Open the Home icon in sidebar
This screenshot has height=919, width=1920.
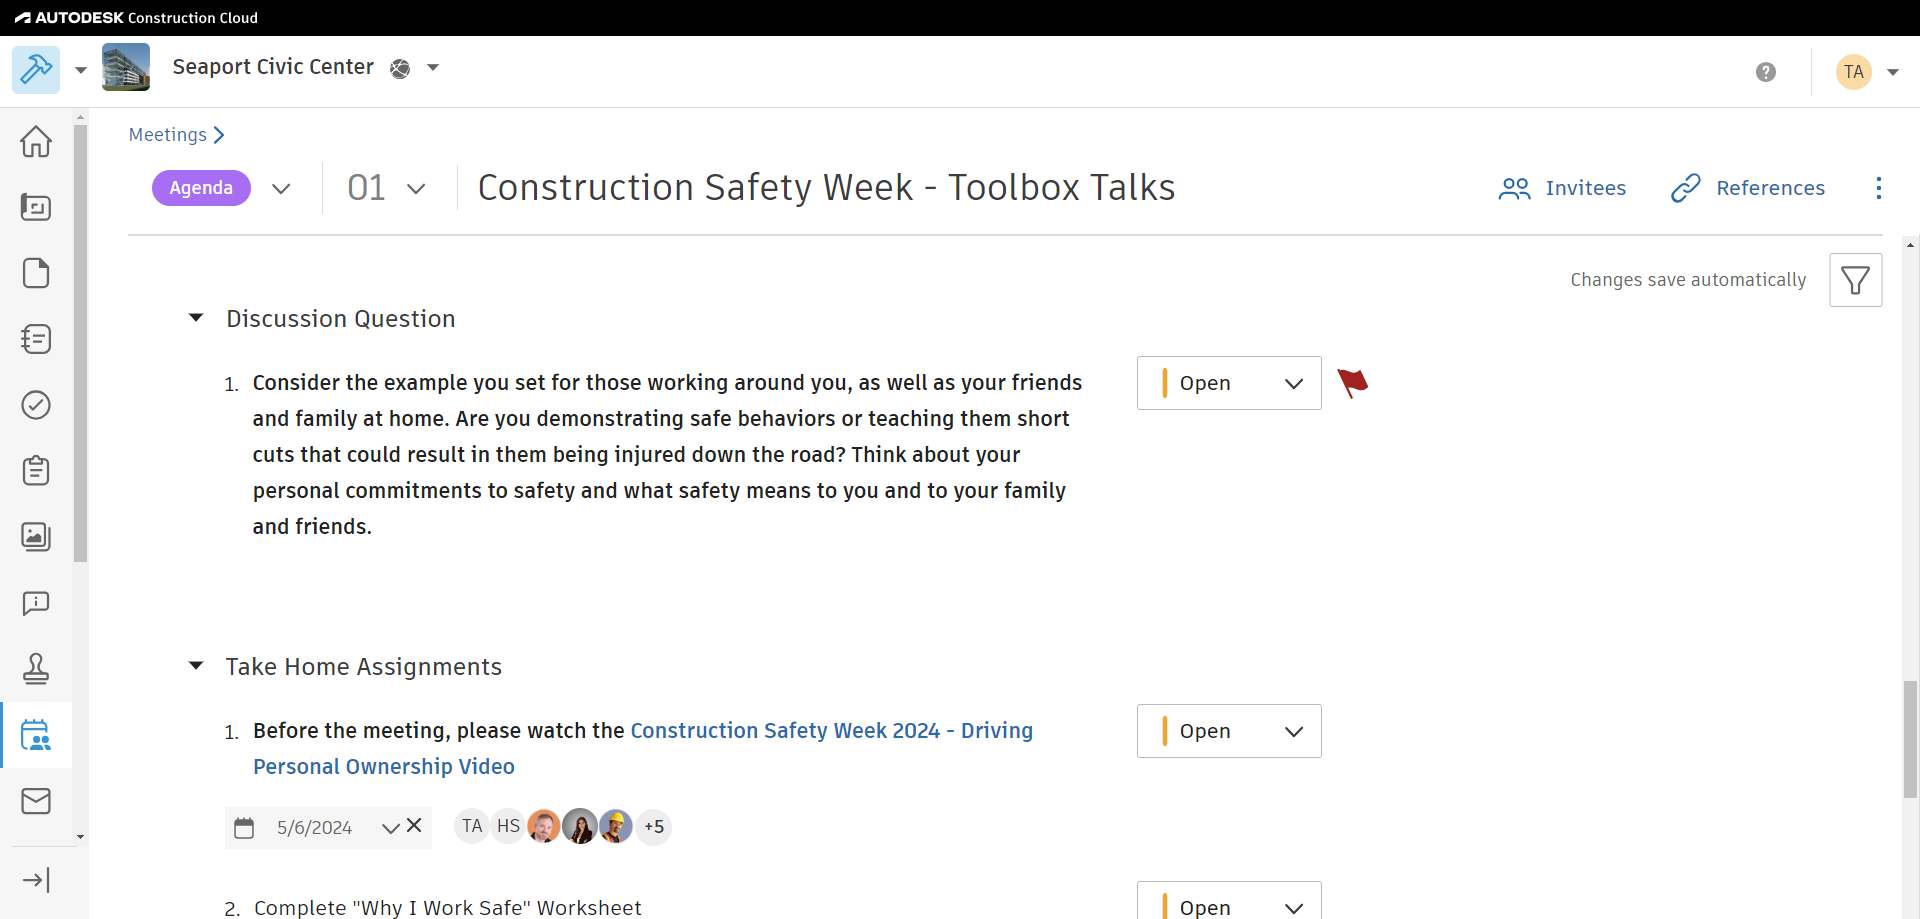point(36,141)
